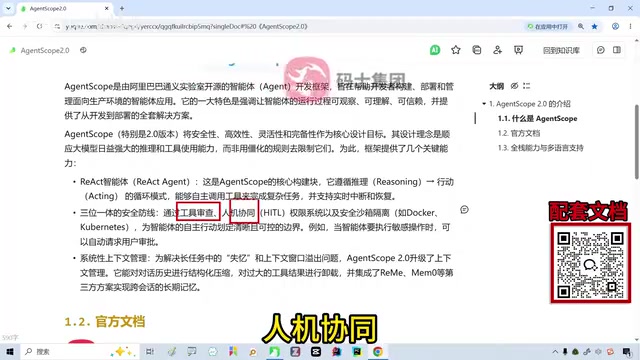This screenshot has height=360, width=640.
Task: Switch the outline list-style icon
Action: (x=527, y=86)
